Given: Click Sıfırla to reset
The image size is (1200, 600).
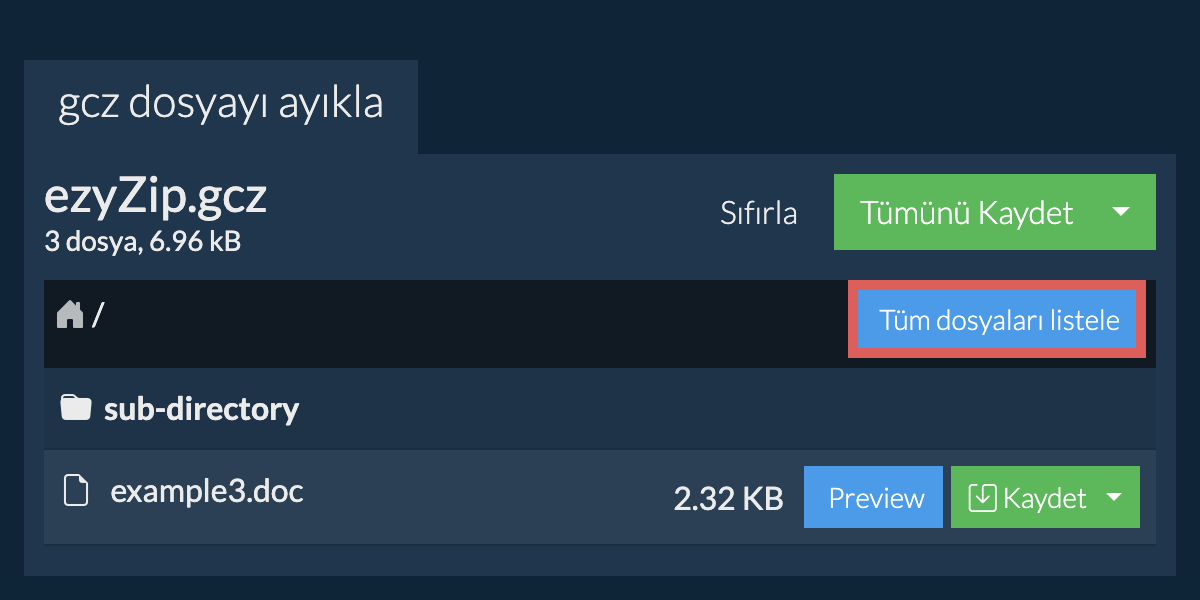Looking at the screenshot, I should 759,213.
